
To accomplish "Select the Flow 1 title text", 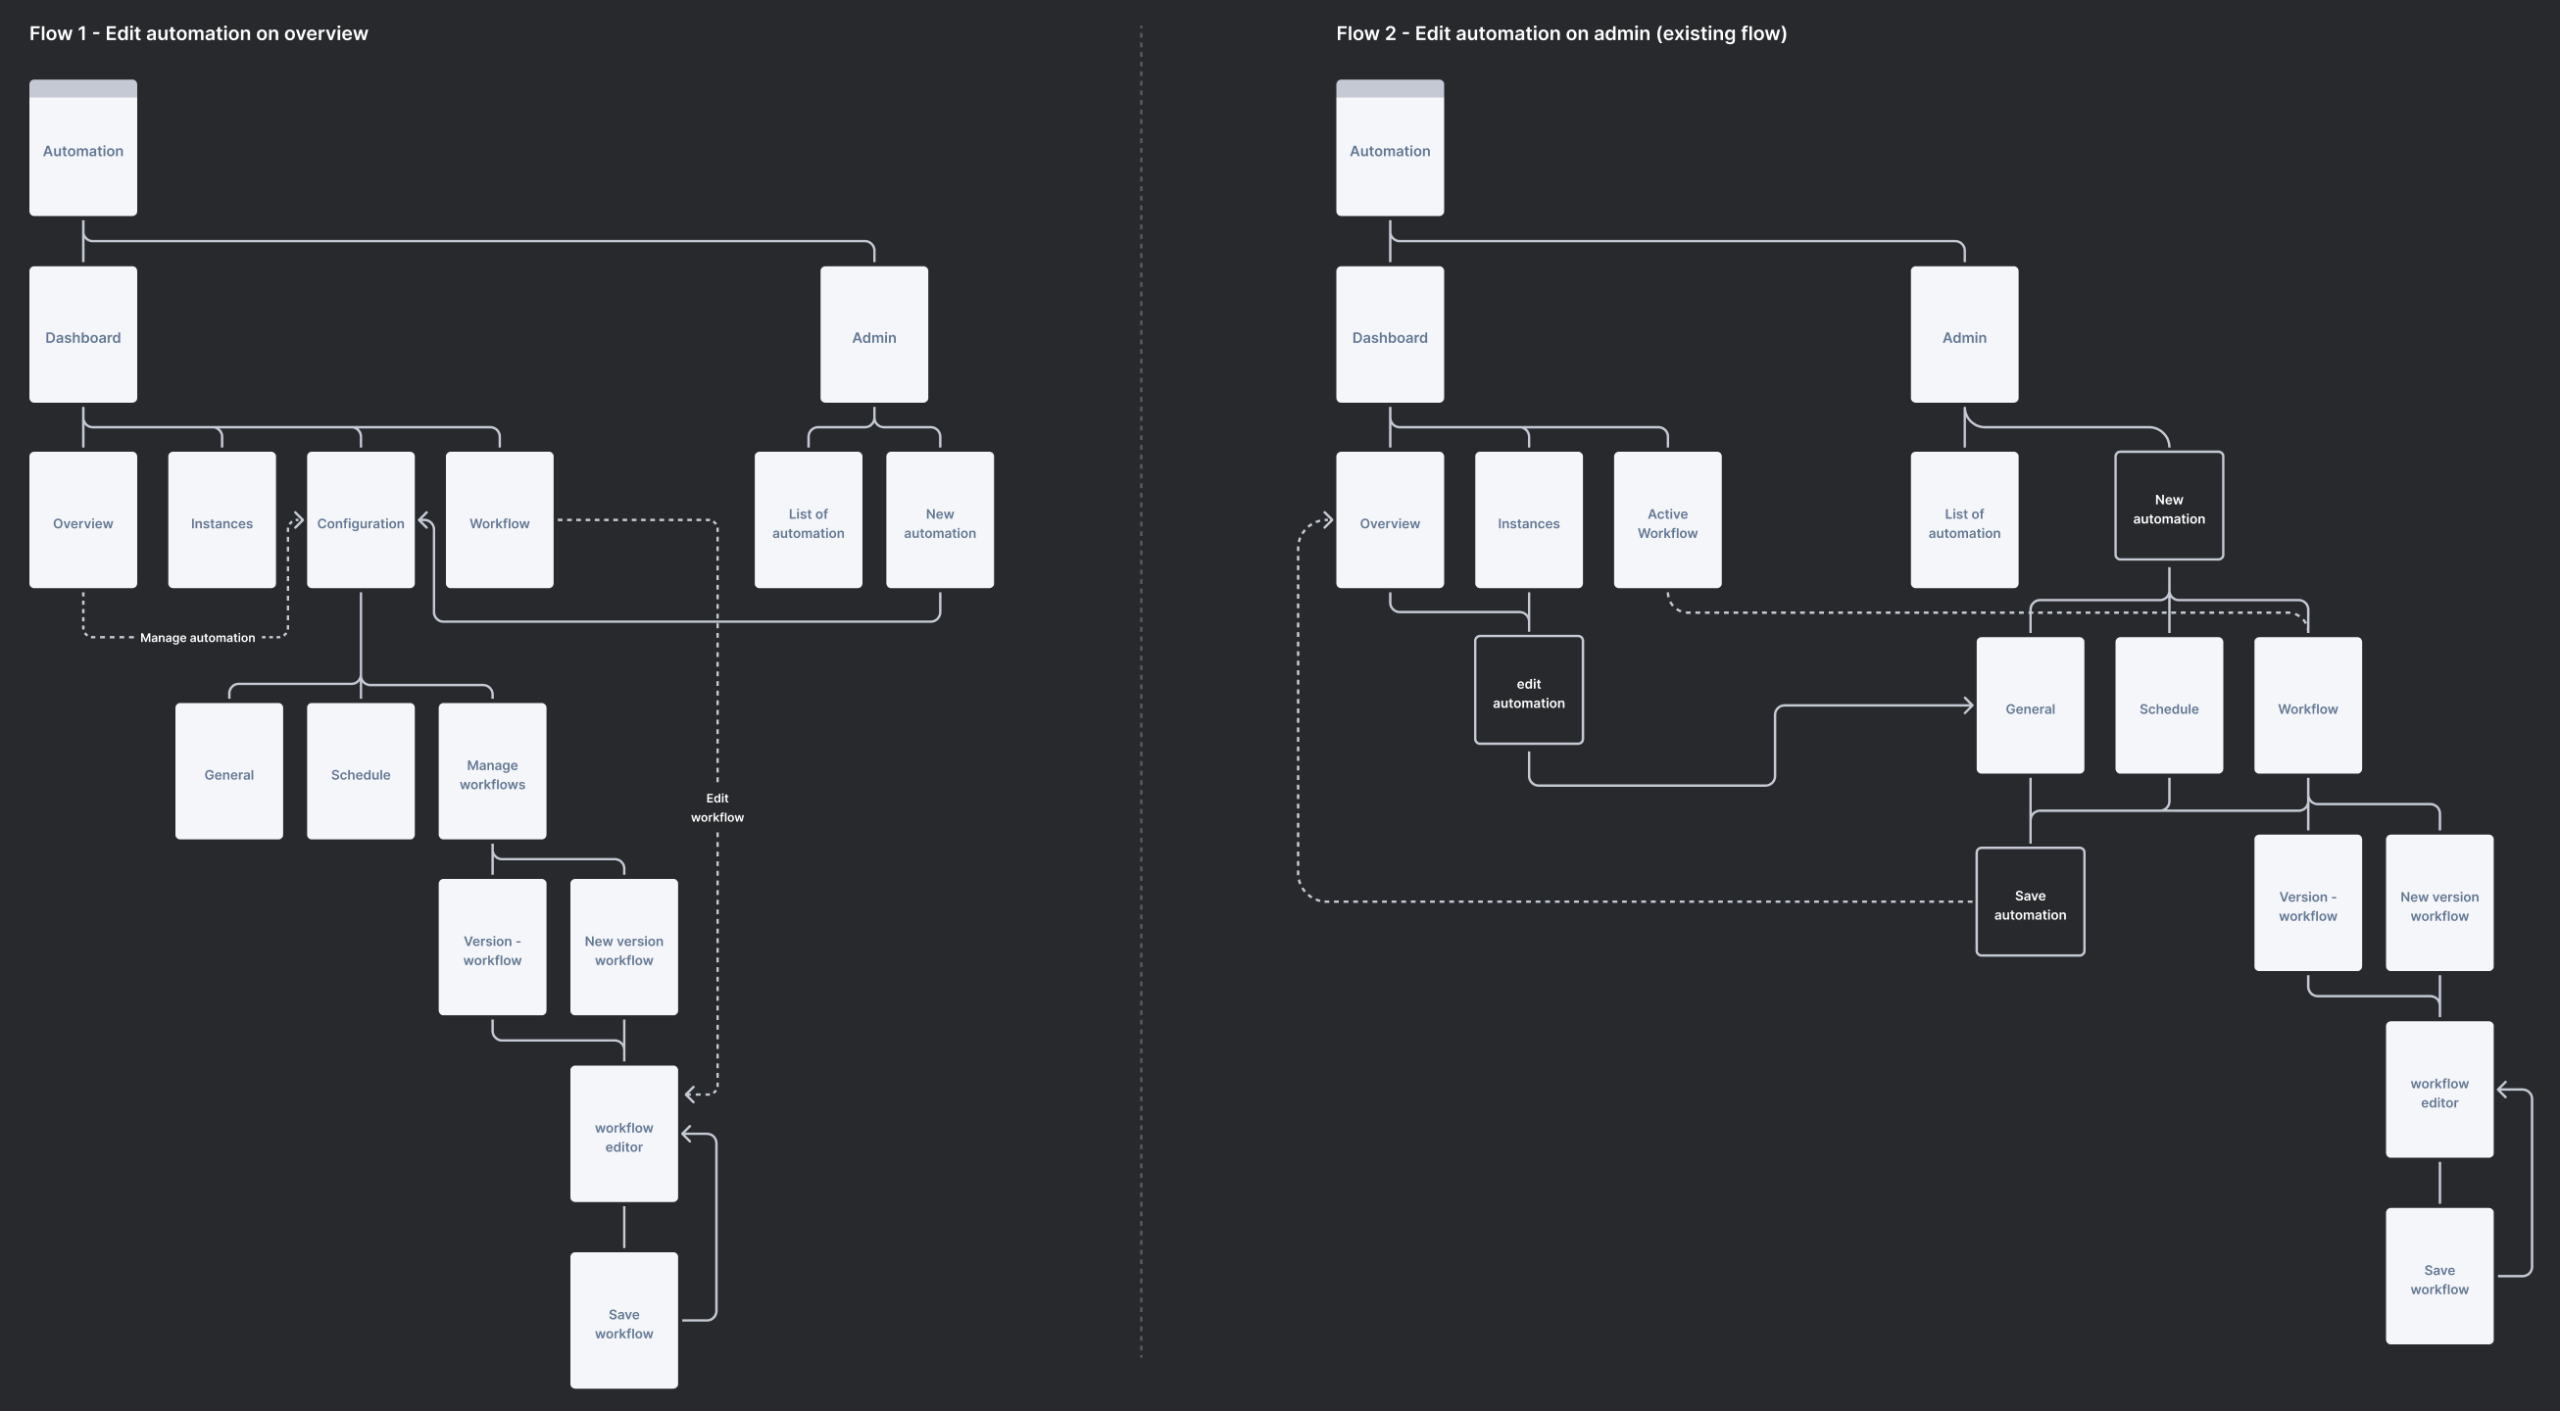I will (198, 33).
